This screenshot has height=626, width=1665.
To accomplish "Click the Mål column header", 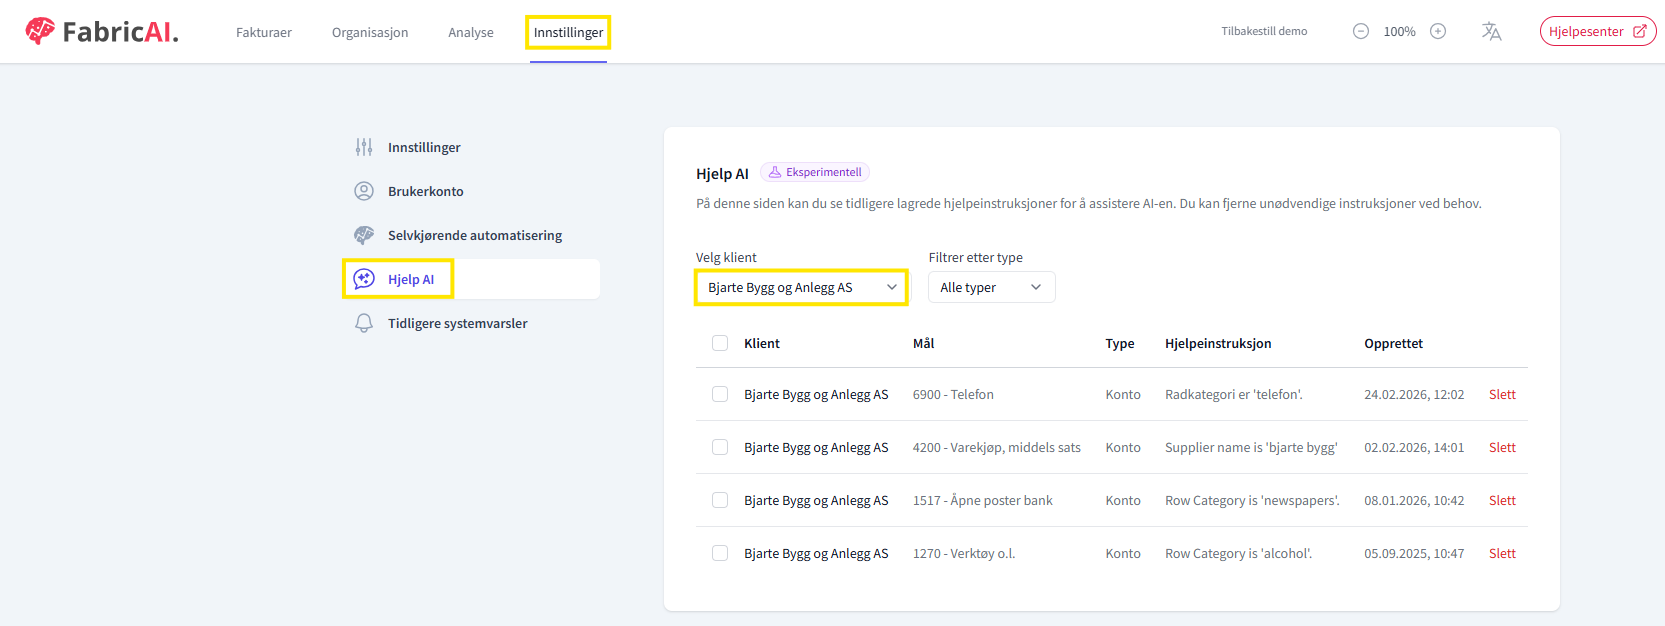I will [x=923, y=343].
